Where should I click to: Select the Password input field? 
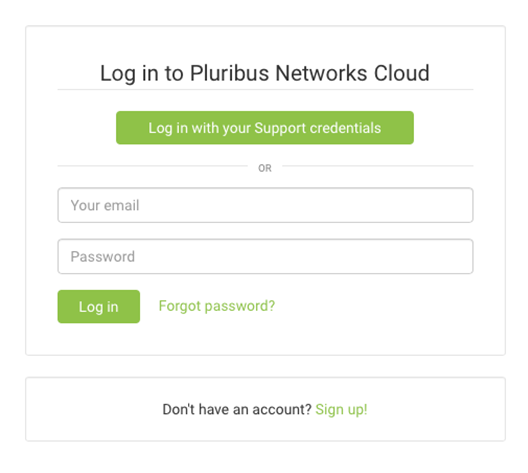click(265, 256)
